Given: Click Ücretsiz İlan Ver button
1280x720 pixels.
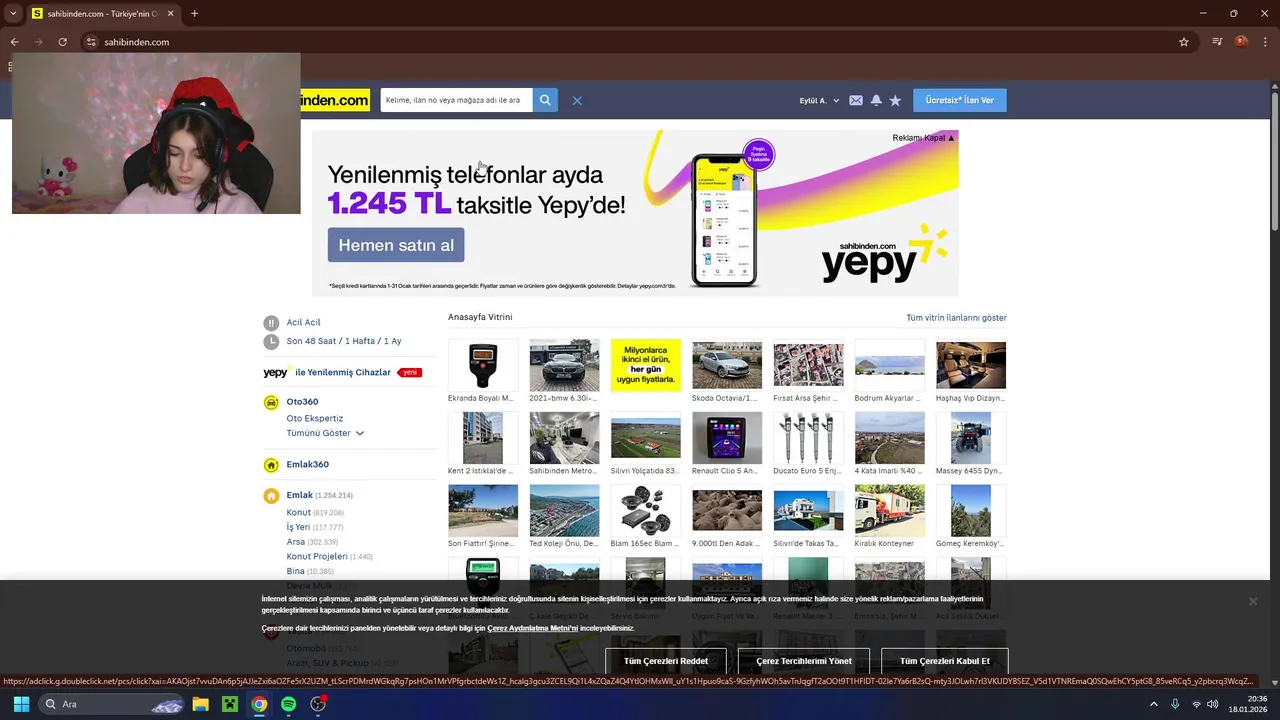Looking at the screenshot, I should 960,100.
